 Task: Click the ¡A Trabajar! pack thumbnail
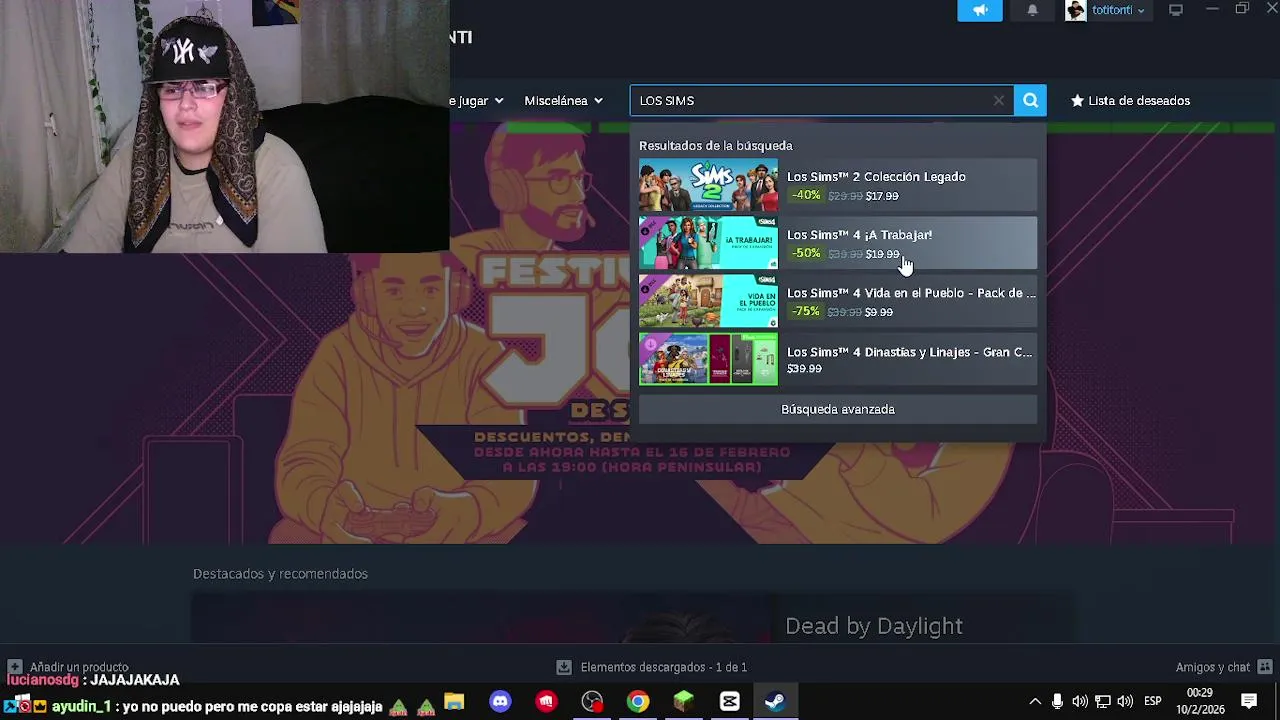708,243
